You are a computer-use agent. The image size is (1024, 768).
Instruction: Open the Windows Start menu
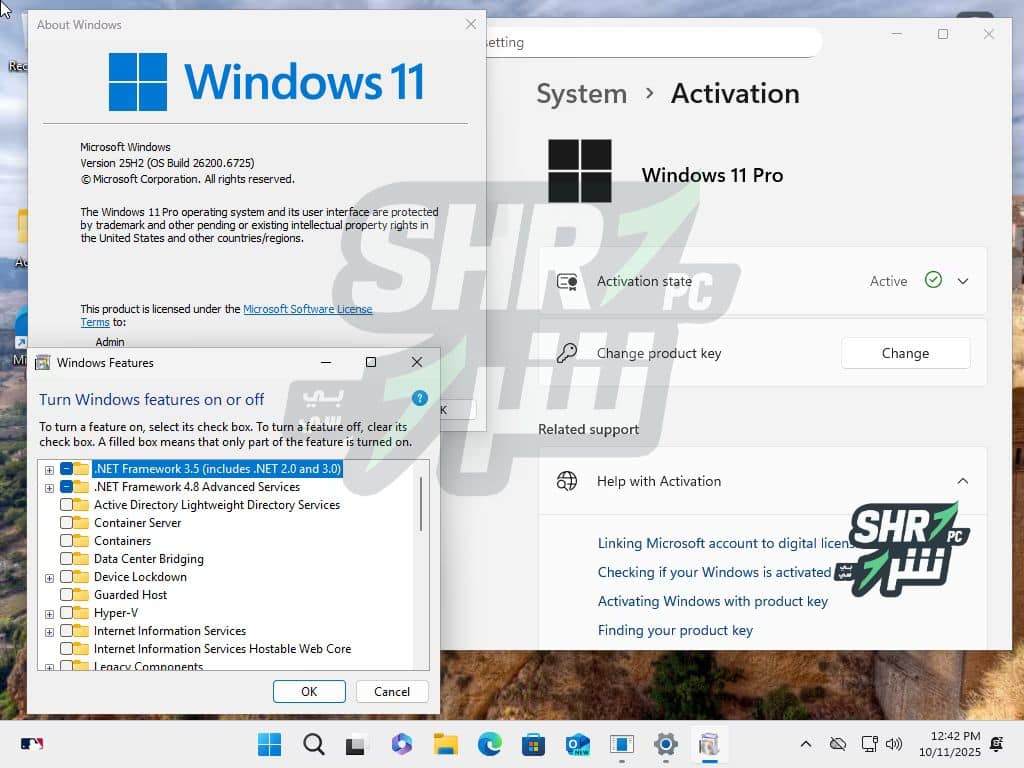(x=269, y=744)
